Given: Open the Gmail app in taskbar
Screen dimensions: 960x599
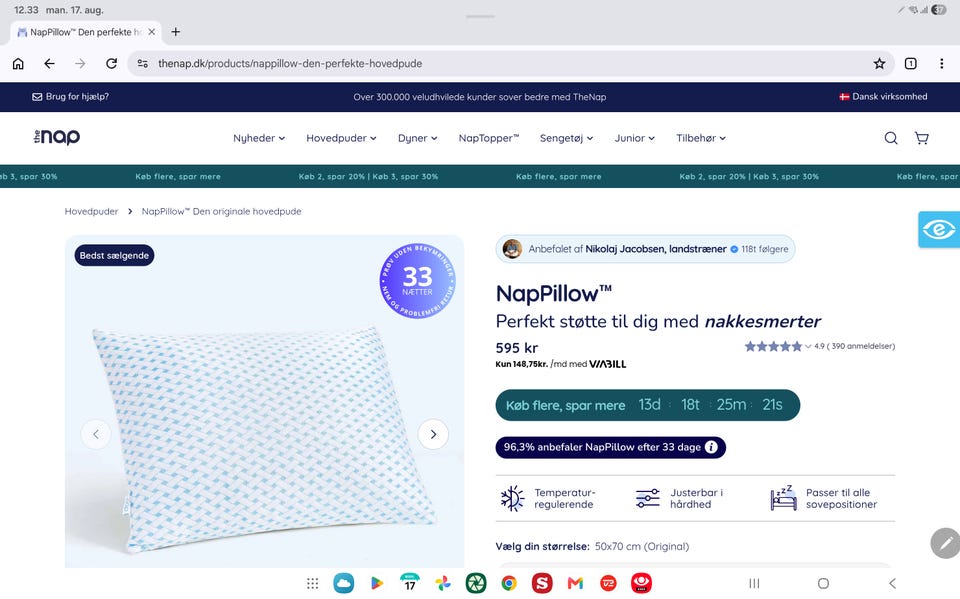Looking at the screenshot, I should pyautogui.click(x=575, y=583).
